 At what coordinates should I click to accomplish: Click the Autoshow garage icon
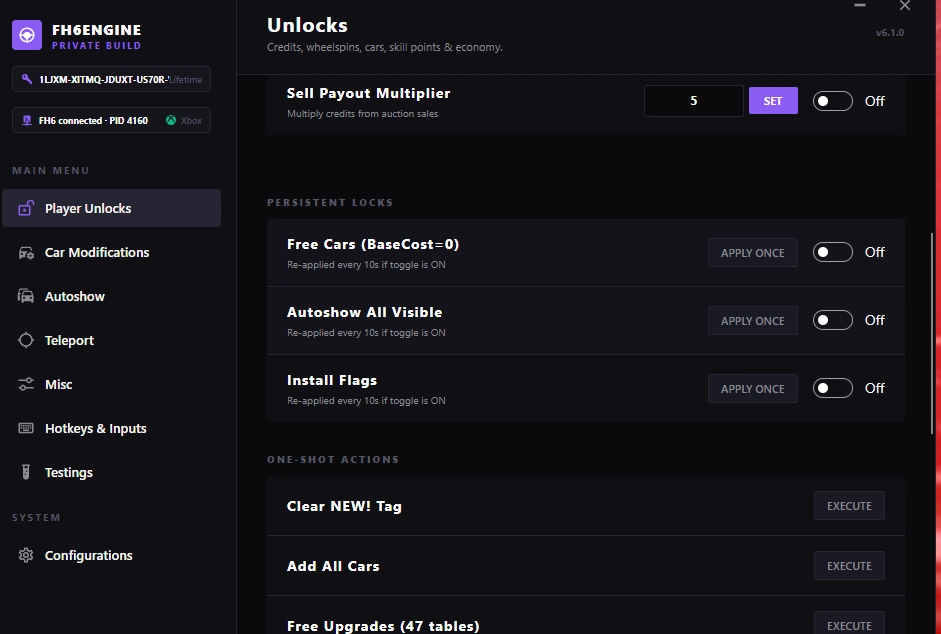point(26,296)
